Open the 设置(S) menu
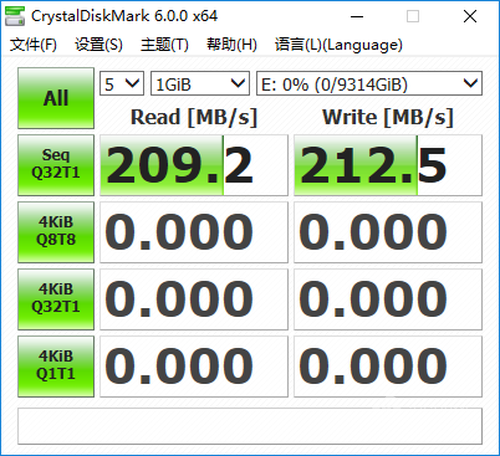This screenshot has height=456, width=500. pyautogui.click(x=99, y=45)
